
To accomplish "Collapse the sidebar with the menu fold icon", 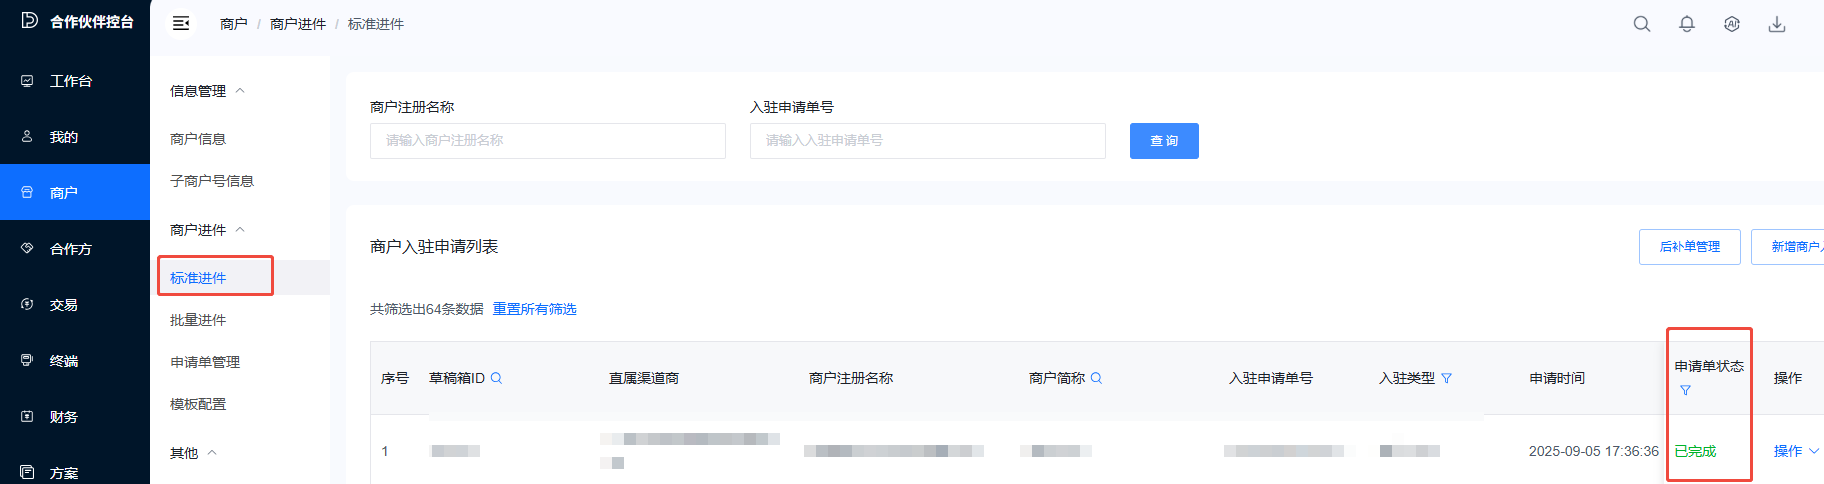I will (181, 23).
